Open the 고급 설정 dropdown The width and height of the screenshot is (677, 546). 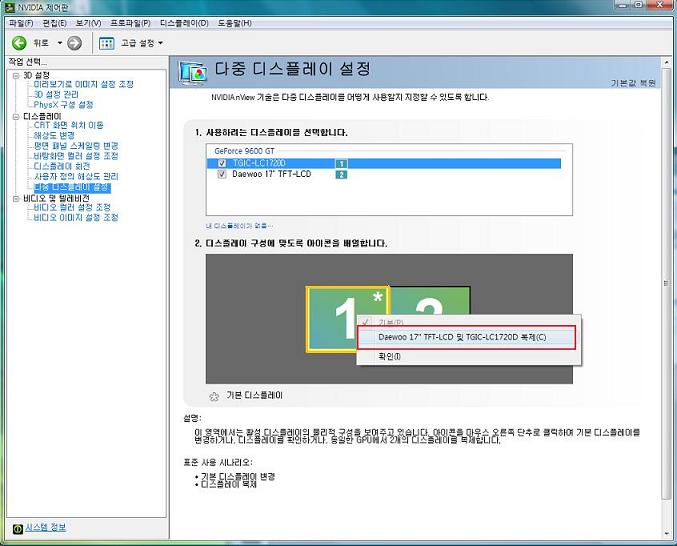[x=142, y=43]
